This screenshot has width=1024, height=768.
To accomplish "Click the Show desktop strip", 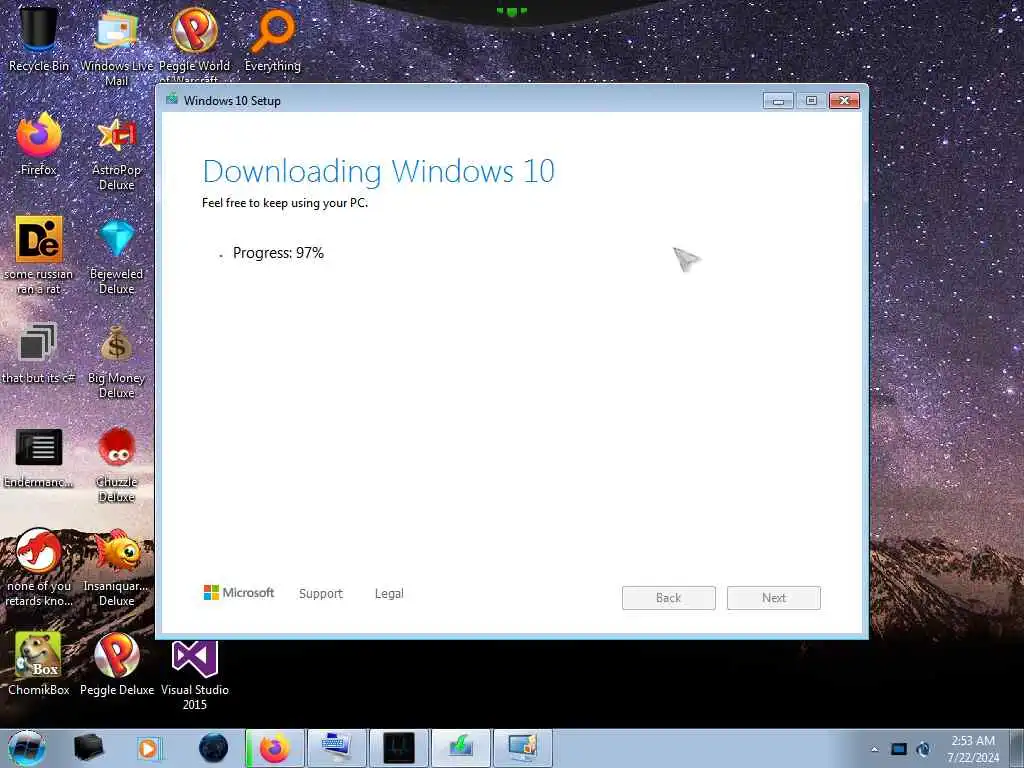I will 1017,748.
